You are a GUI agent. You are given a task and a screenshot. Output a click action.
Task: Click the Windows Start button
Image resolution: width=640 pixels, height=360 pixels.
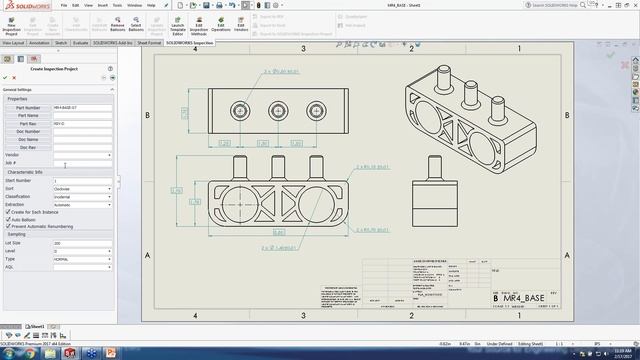(x=9, y=353)
